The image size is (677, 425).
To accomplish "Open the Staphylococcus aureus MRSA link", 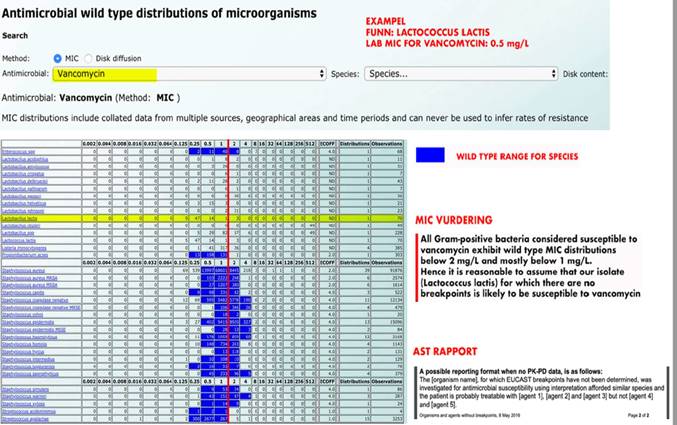I will [x=29, y=278].
